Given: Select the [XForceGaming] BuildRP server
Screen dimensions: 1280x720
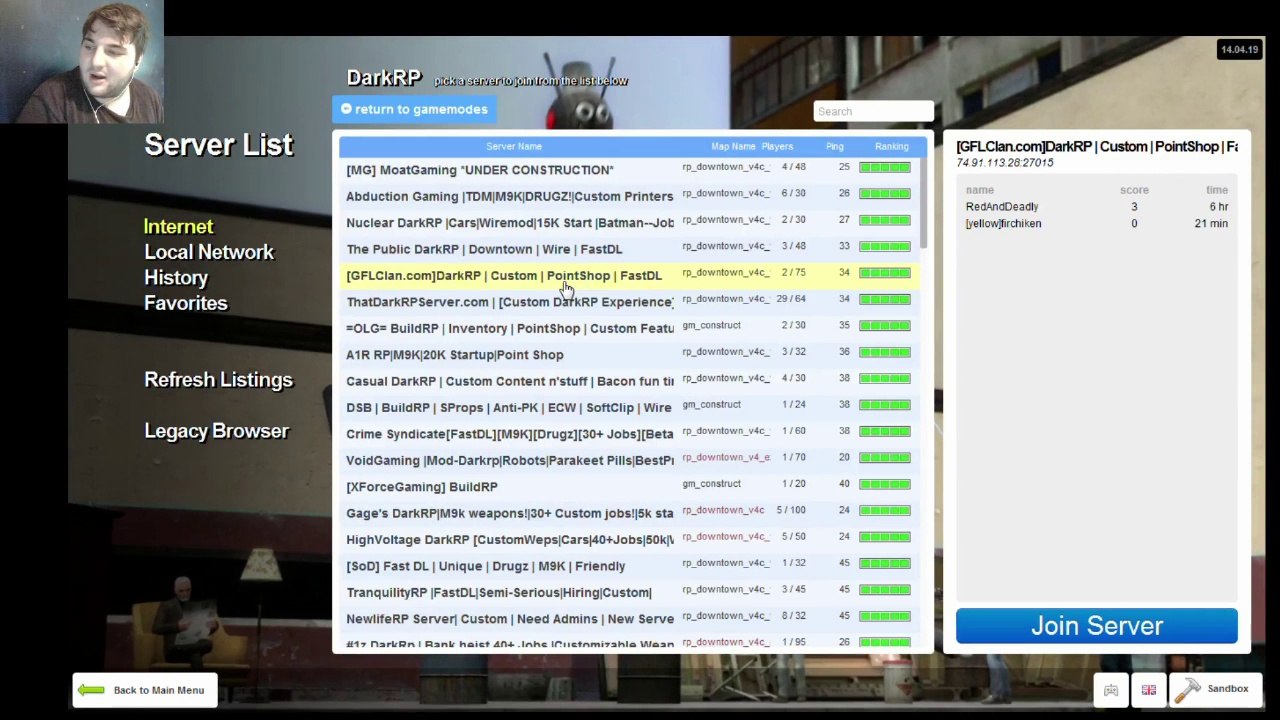Looking at the screenshot, I should [x=628, y=486].
